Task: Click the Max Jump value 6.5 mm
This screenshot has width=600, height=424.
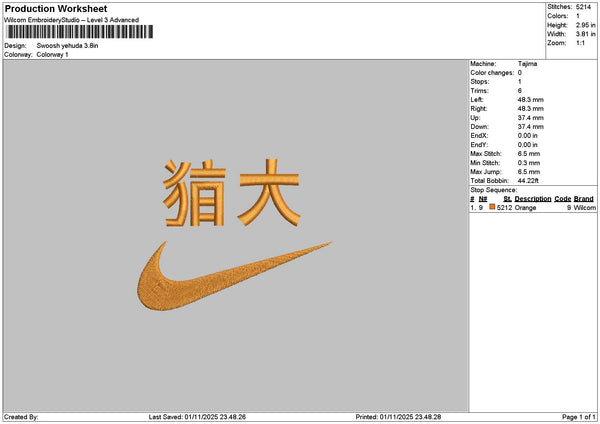Action: point(529,172)
